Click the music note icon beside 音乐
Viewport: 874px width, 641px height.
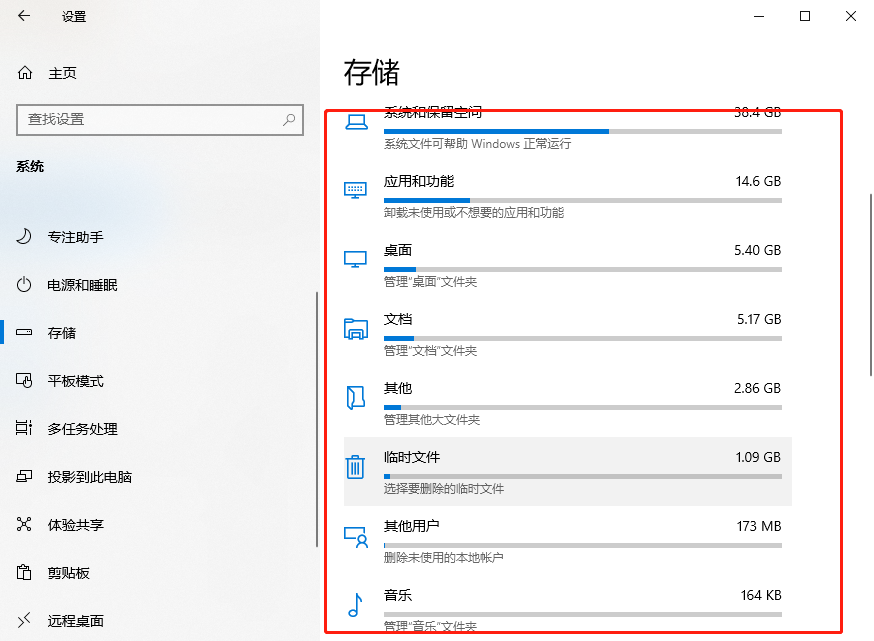coord(355,604)
